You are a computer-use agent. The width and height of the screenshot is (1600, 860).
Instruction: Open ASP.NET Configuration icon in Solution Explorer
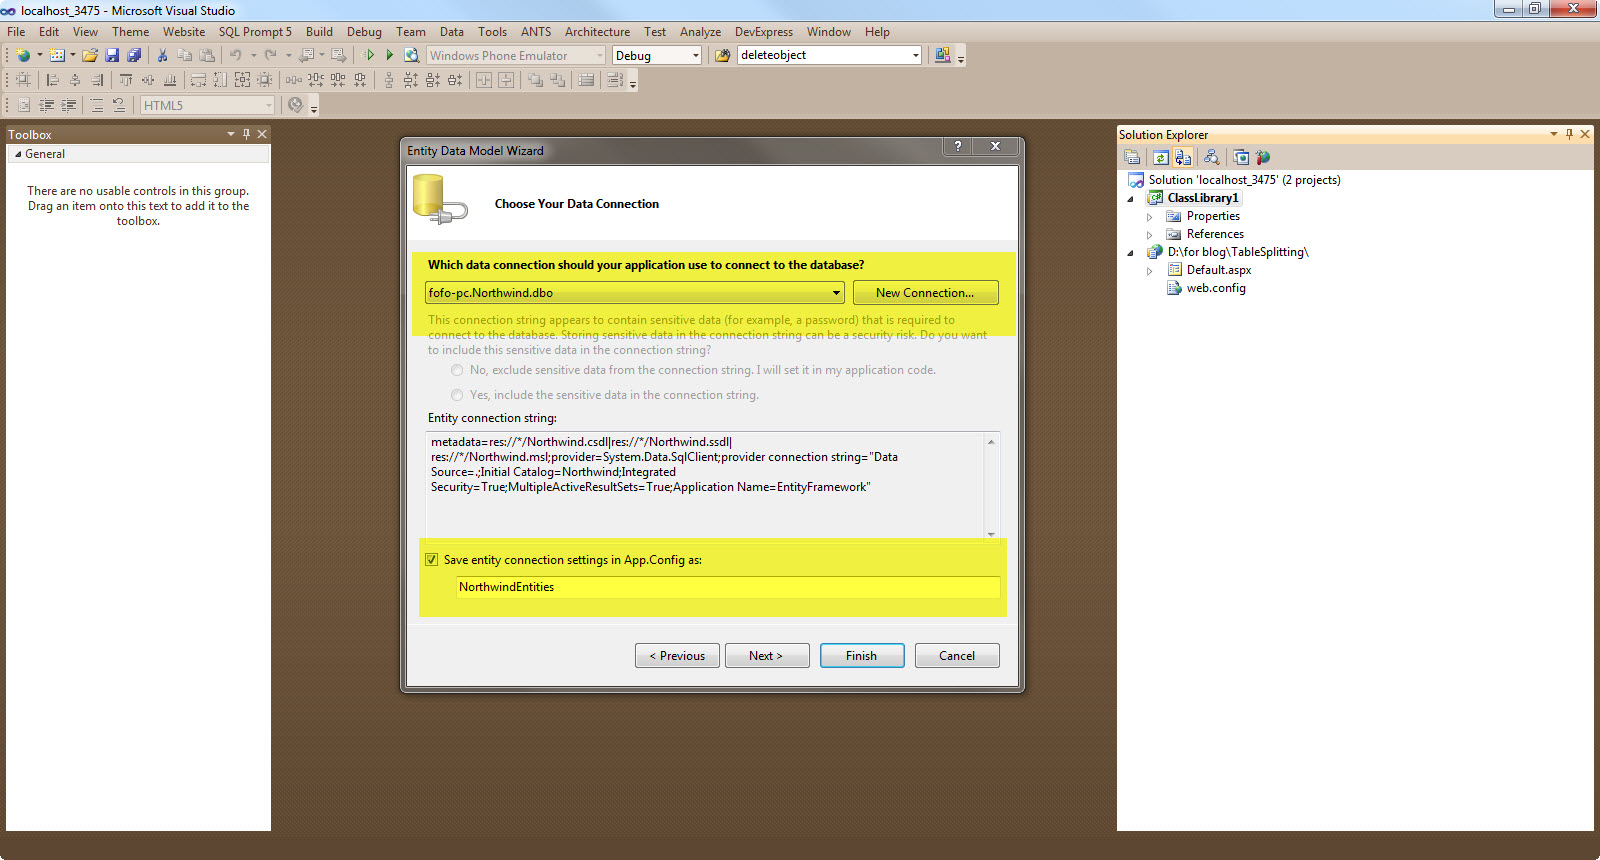(1263, 157)
